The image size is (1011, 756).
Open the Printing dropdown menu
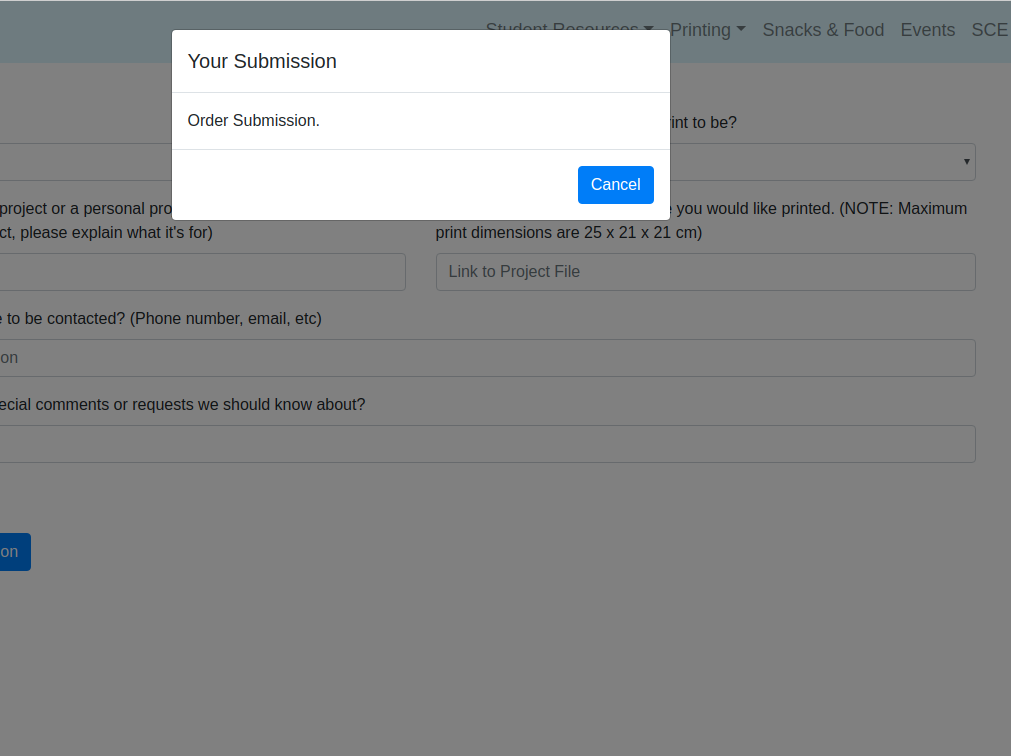click(707, 30)
